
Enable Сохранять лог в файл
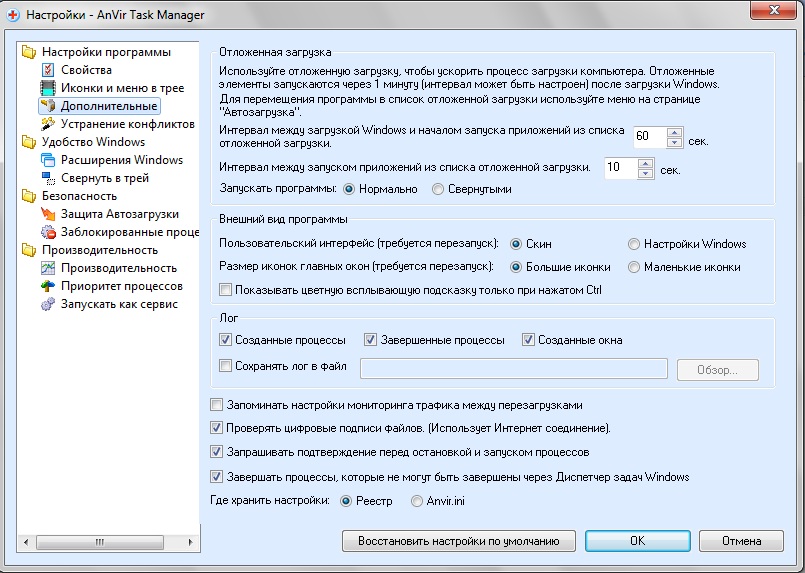click(225, 366)
